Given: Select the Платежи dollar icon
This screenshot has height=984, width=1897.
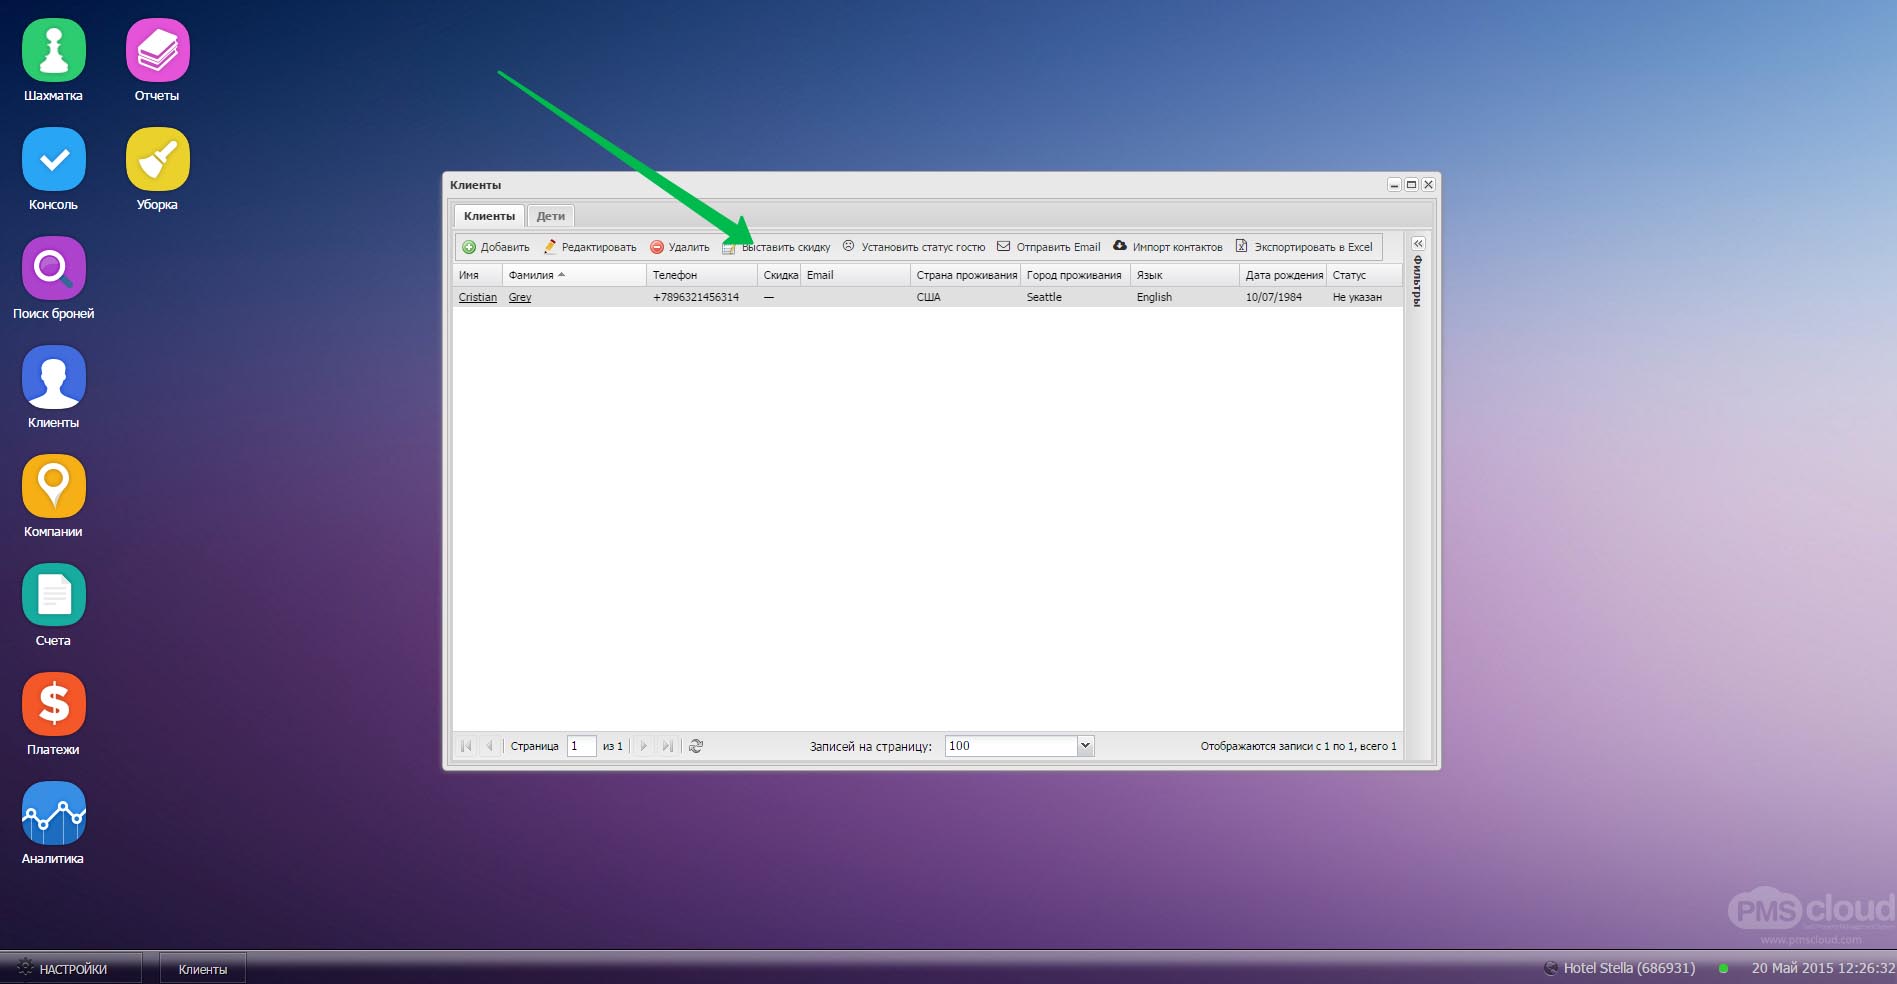Looking at the screenshot, I should point(53,704).
